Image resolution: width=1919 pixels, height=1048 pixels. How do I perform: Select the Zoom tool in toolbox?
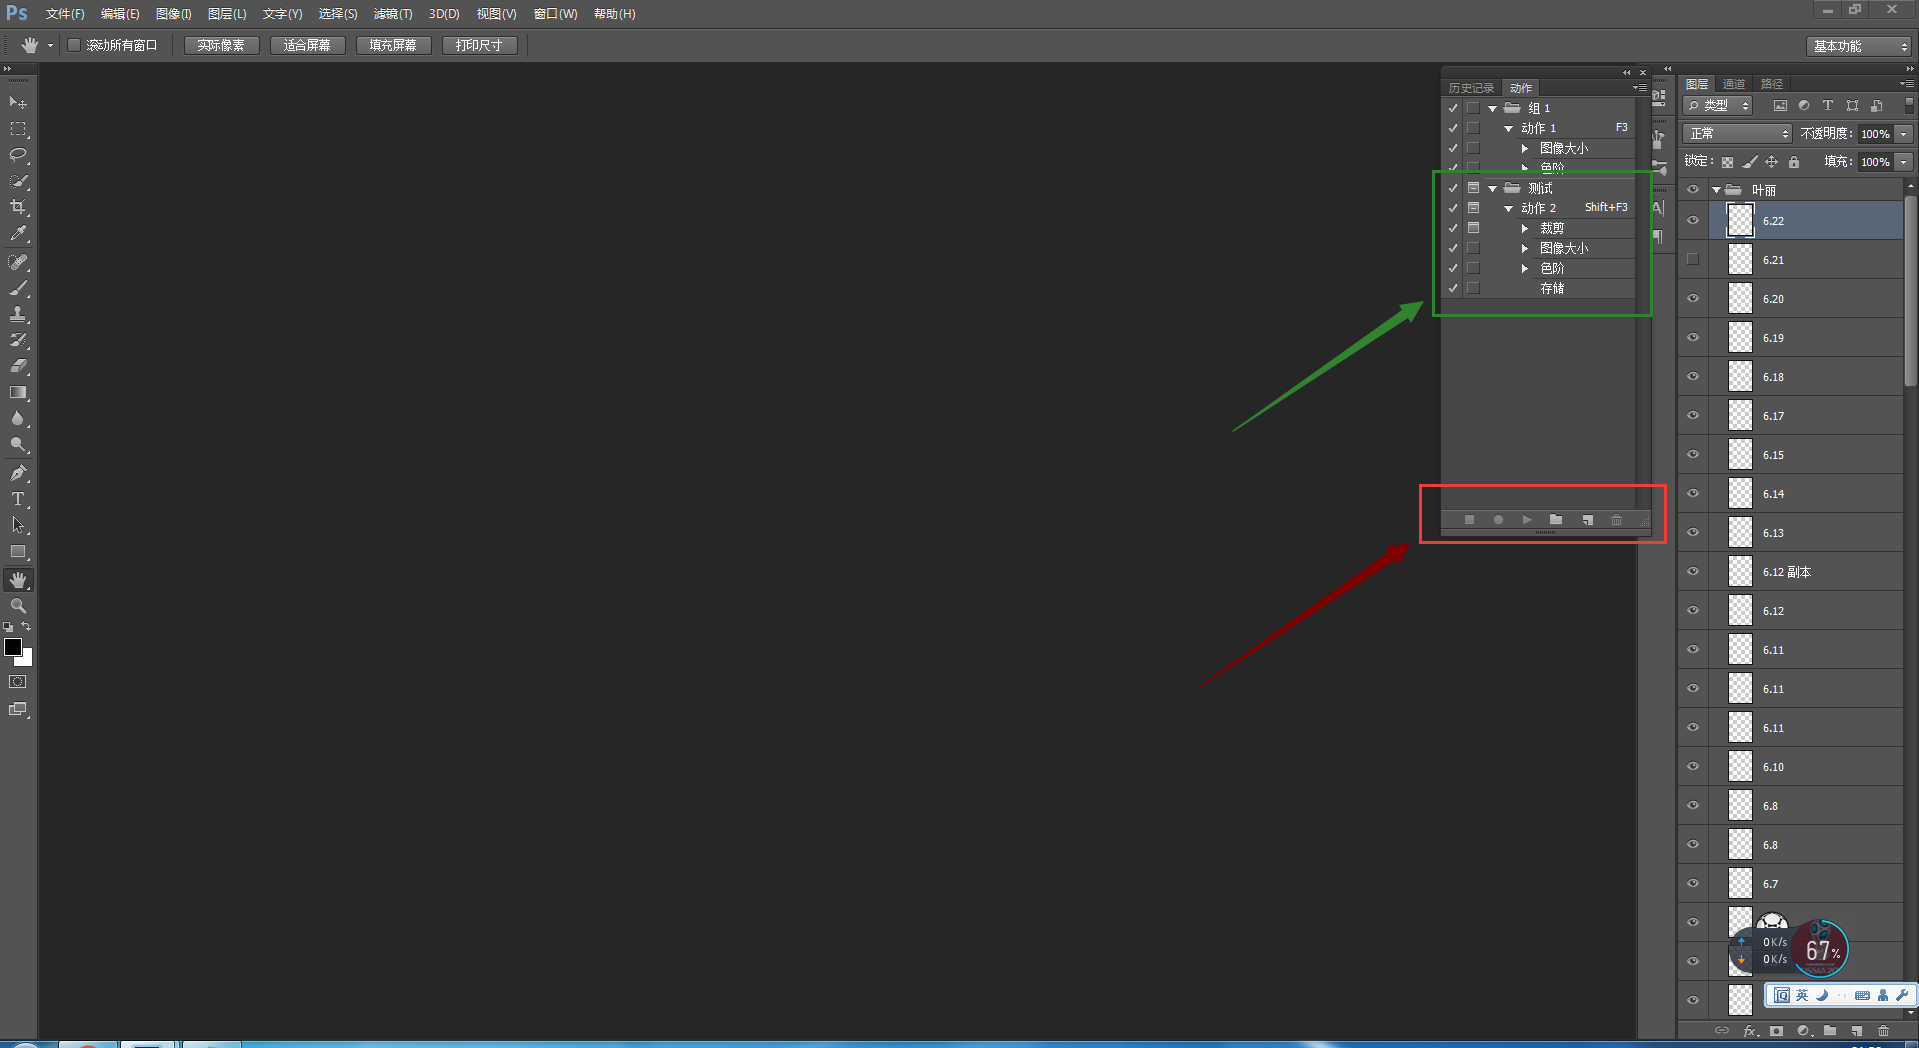click(x=18, y=606)
